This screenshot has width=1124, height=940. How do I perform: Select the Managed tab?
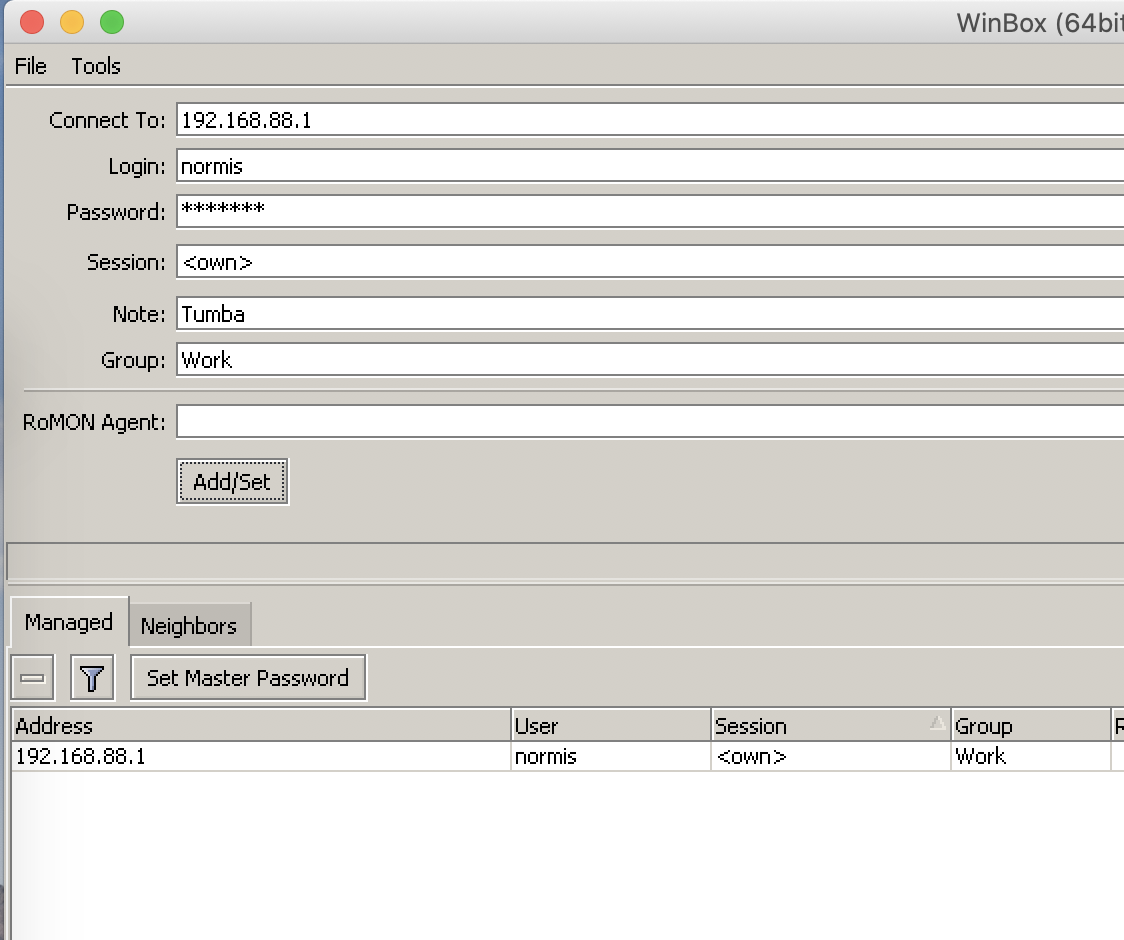tap(67, 621)
